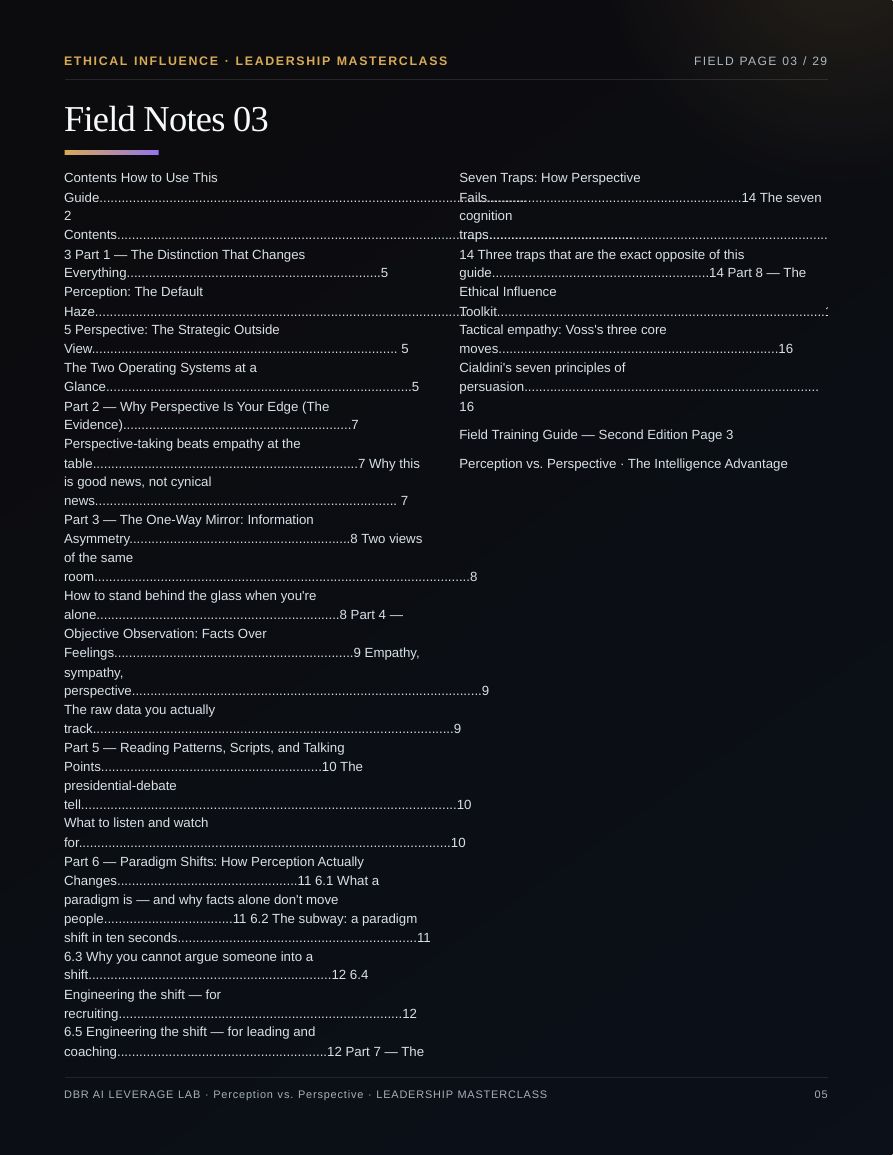This screenshot has width=893, height=1155.
Task: Click the 'Field Page 03 / 29' indicator
Action: coord(760,60)
